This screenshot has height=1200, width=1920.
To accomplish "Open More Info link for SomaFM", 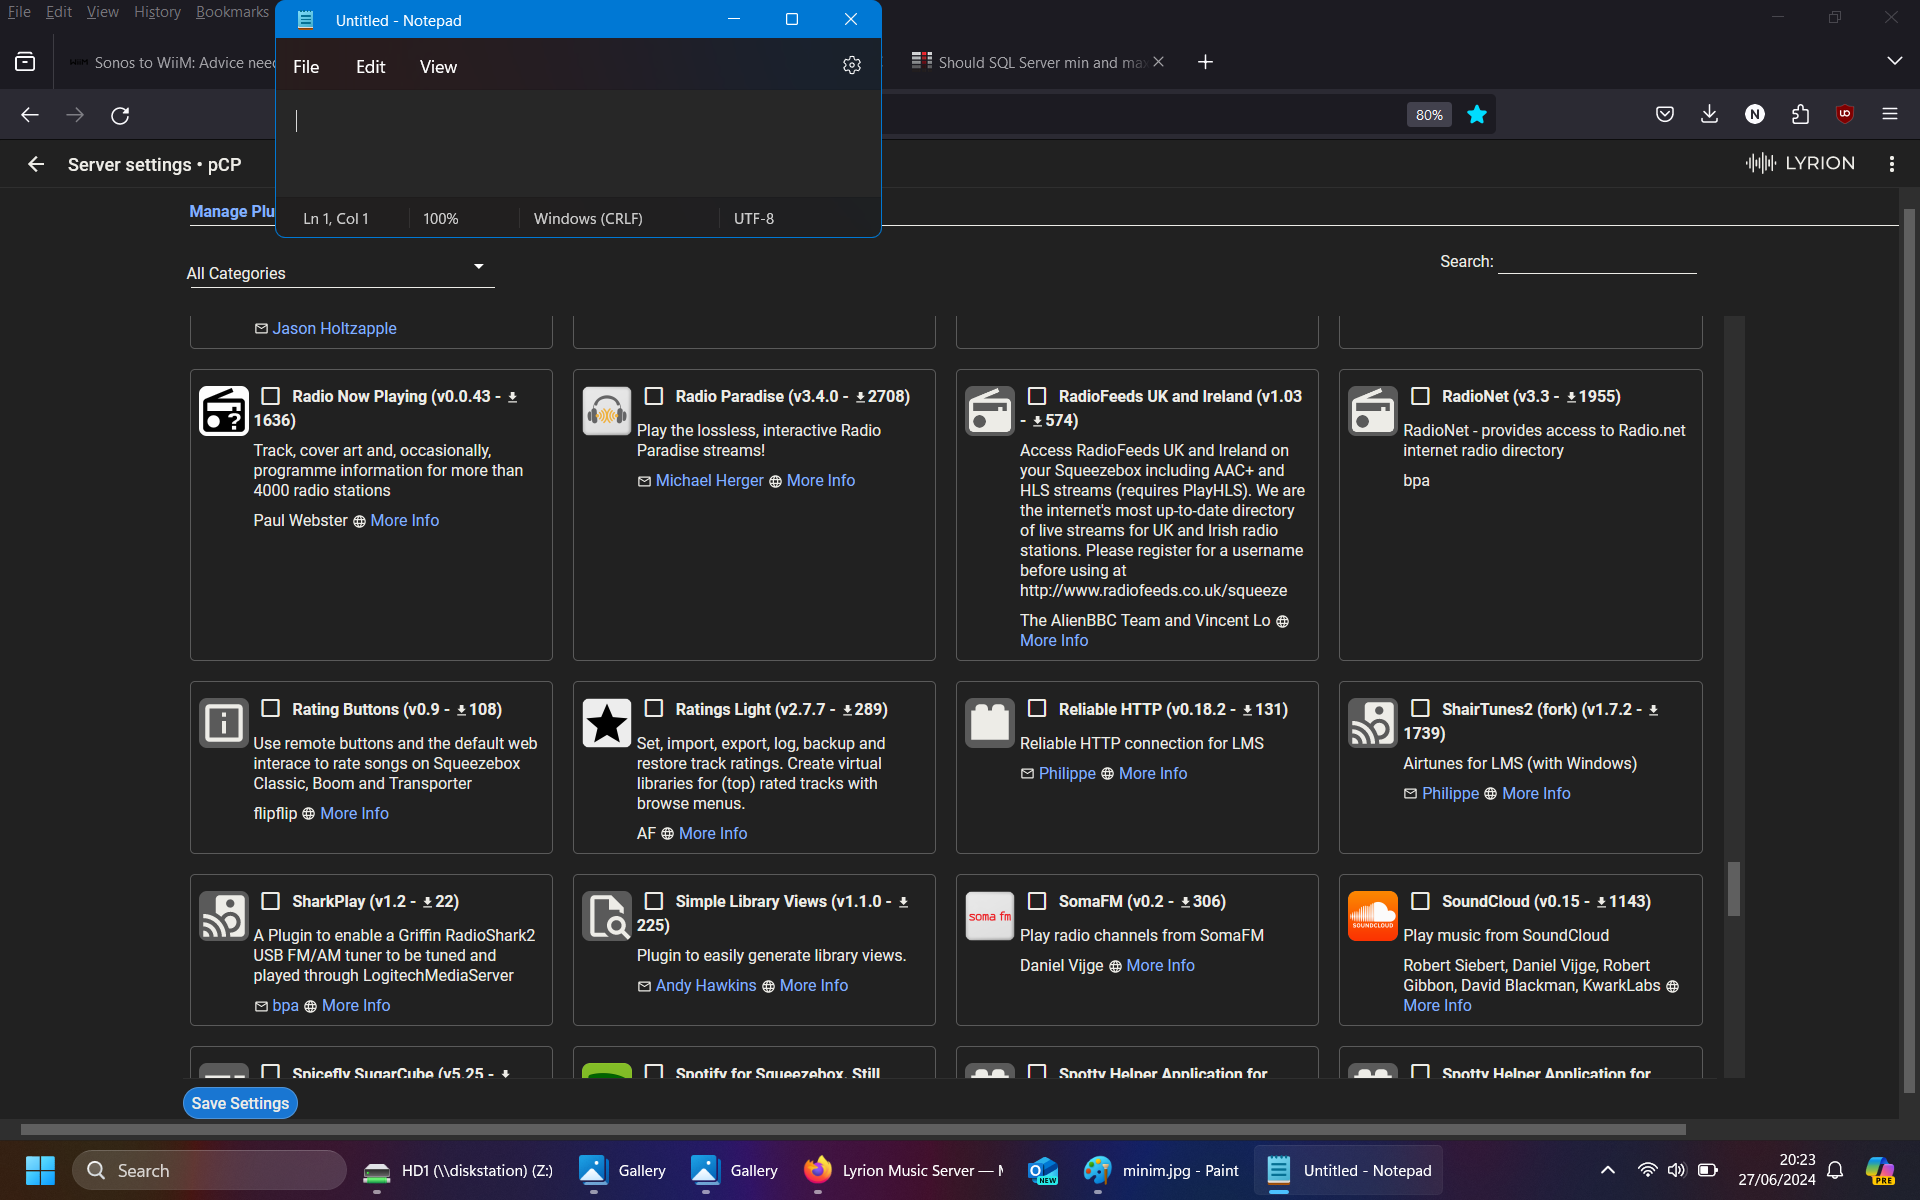I will click(1160, 965).
